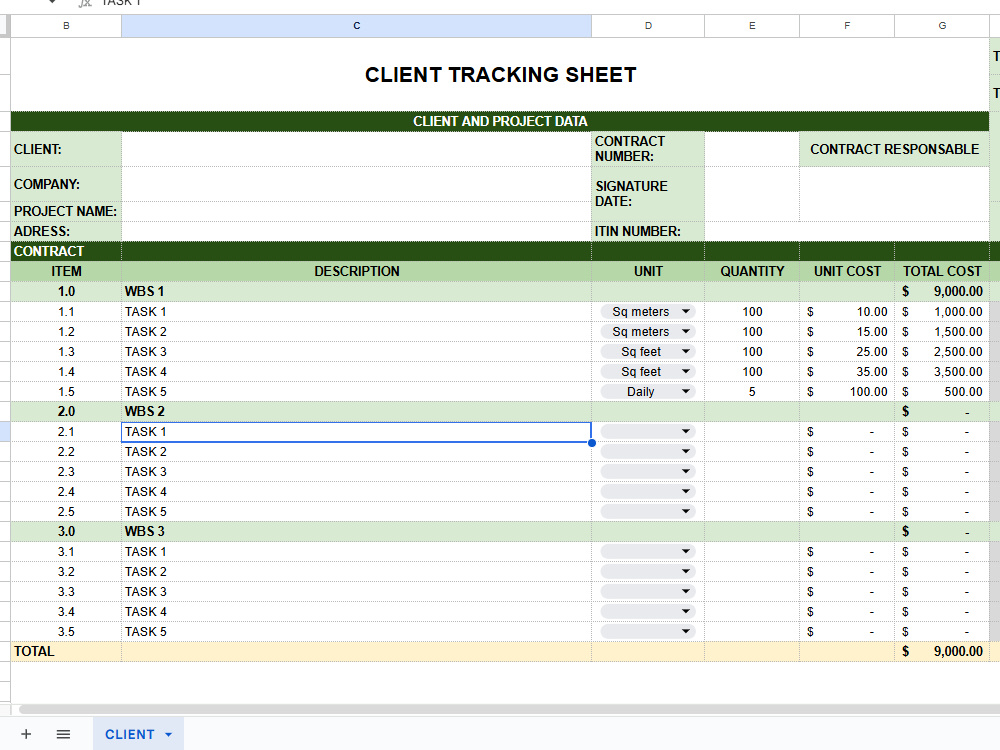
Task: Open unit dropdown for item 1.4
Action: click(686, 371)
